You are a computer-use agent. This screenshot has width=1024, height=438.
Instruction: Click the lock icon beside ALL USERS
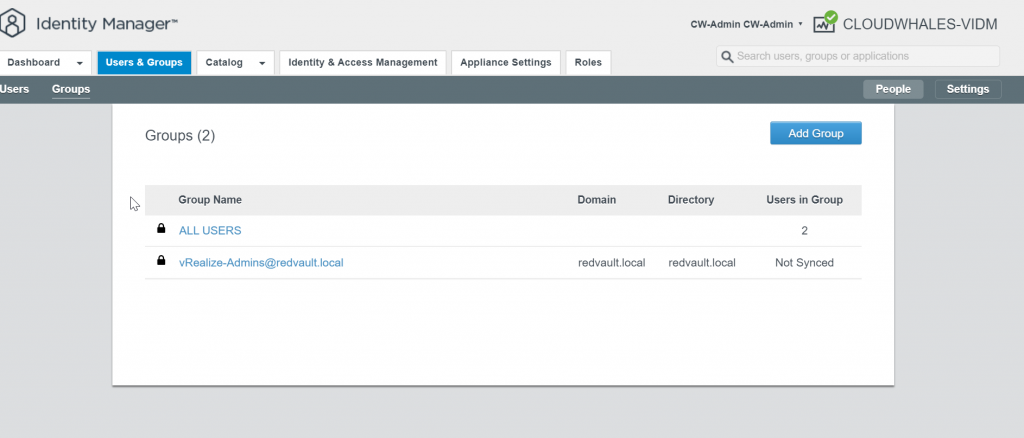pos(161,228)
